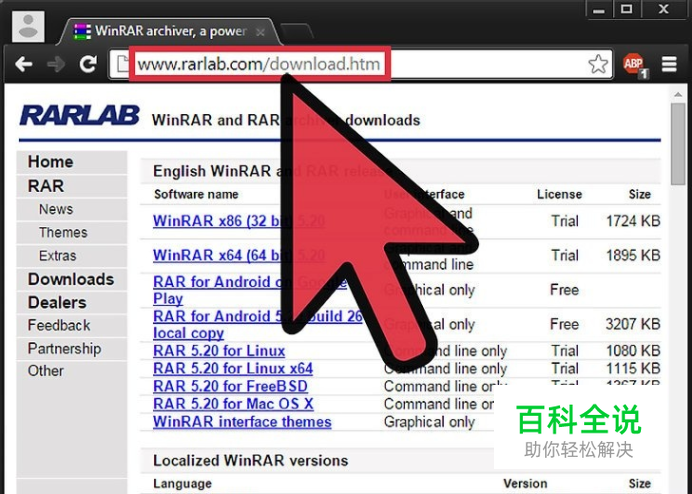Open News in the sidebar

point(72,209)
